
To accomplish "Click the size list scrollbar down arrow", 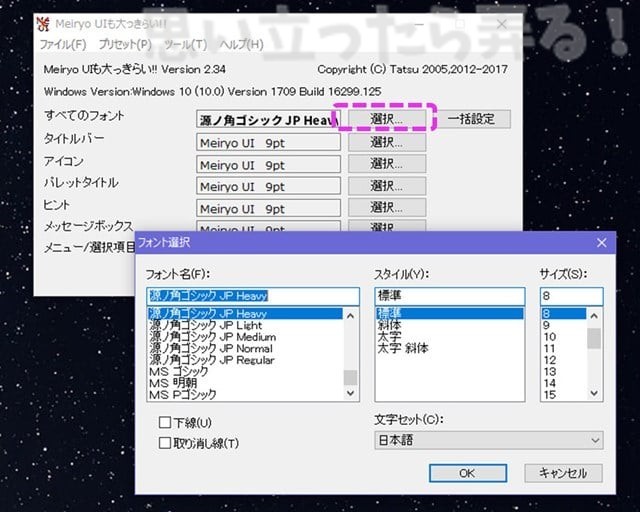I will coord(594,394).
